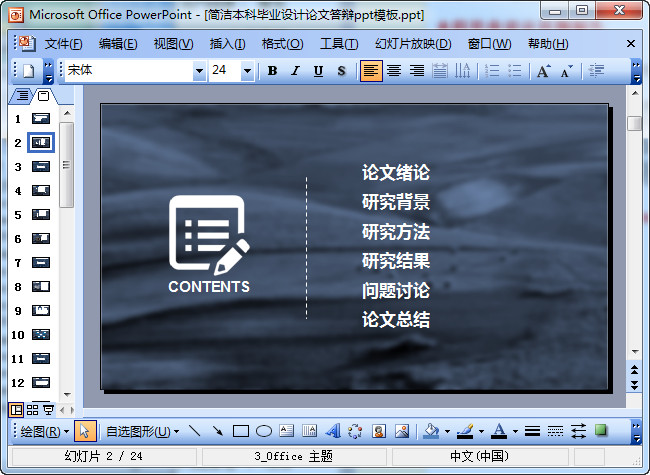Start slide show from current slide
The image size is (650, 475).
coord(49,410)
